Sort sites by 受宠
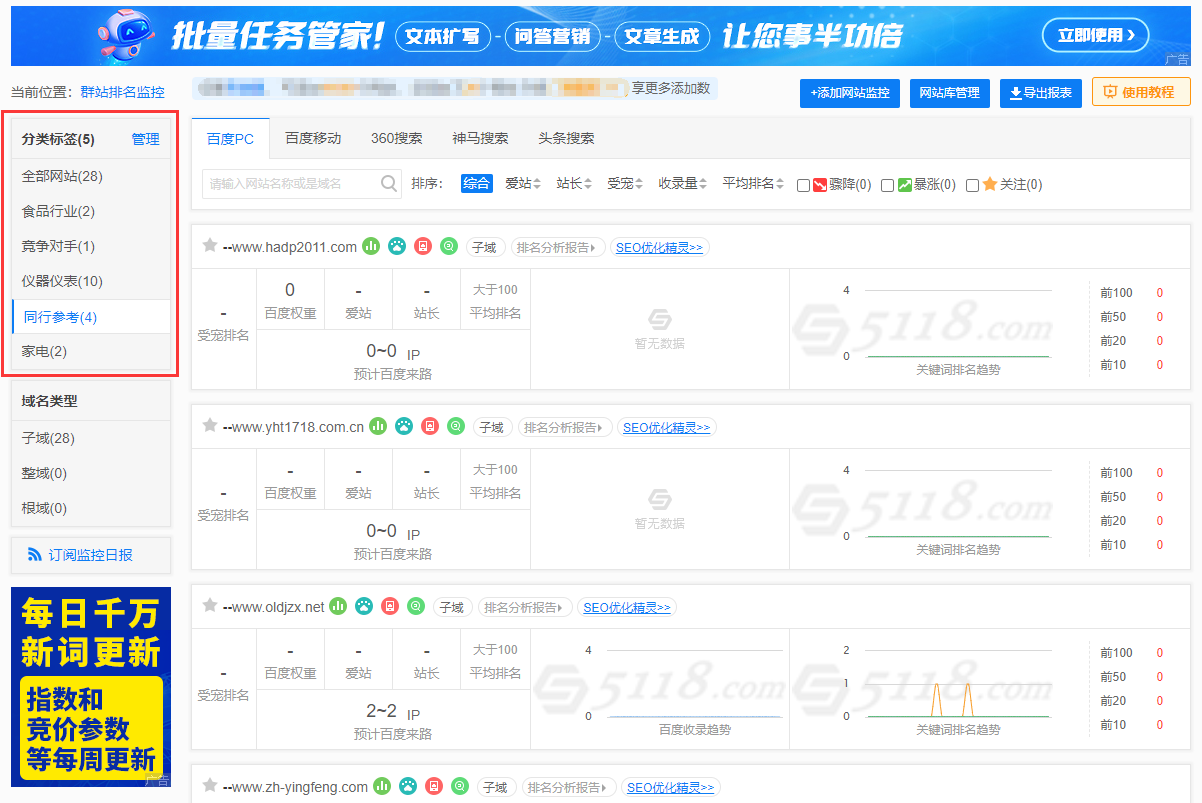The image size is (1202, 803). coord(625,184)
